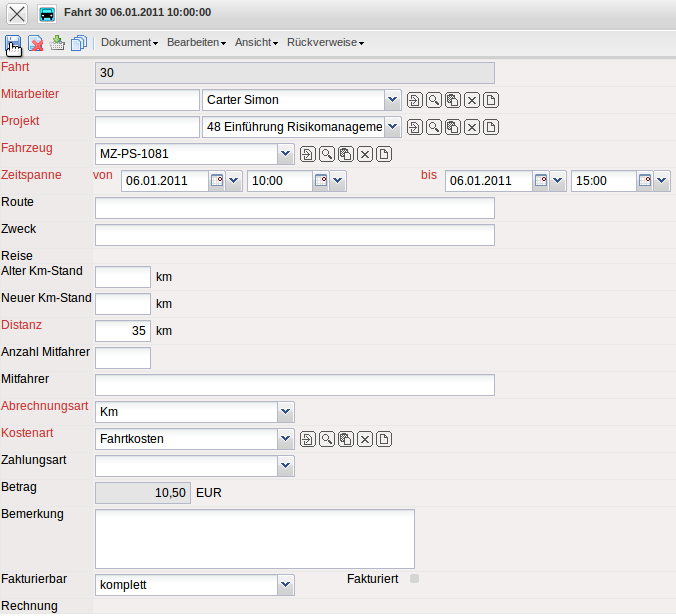Open the Fahrzeug dropdown MZ-PS-1081
The image size is (676, 616).
tap(285, 154)
